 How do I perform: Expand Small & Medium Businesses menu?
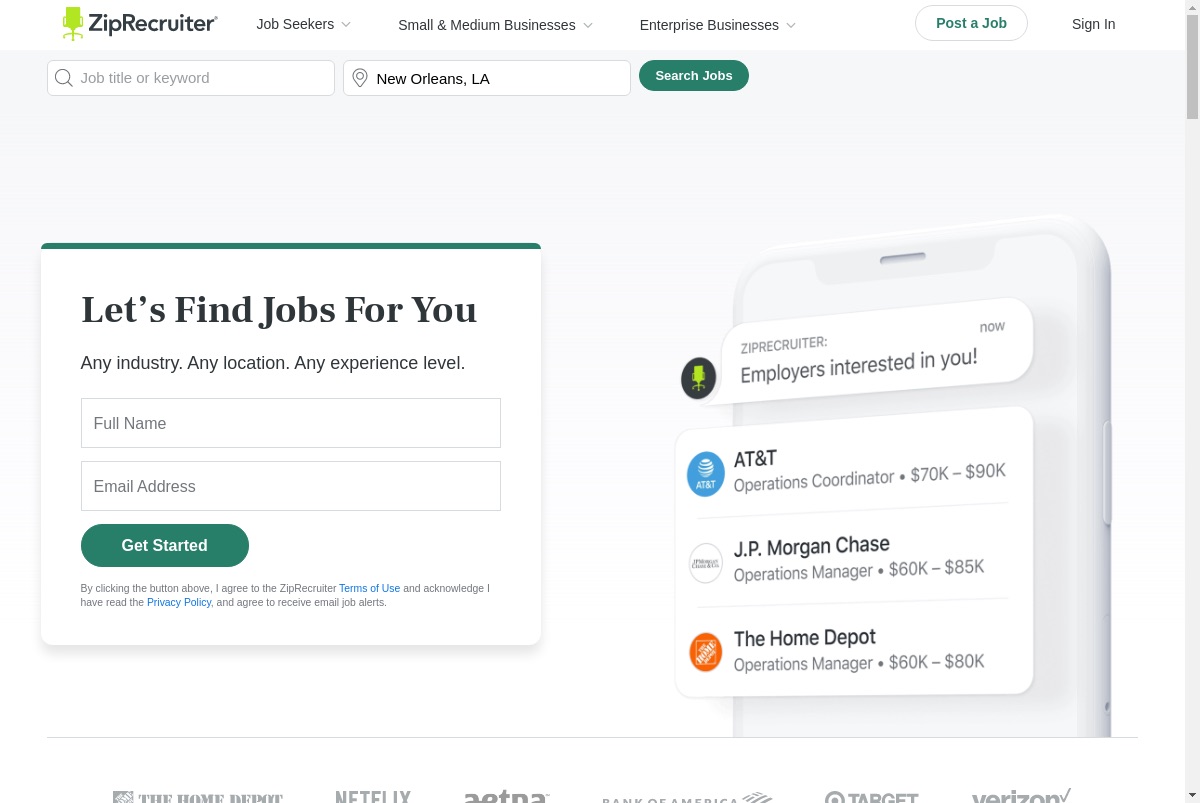495,25
